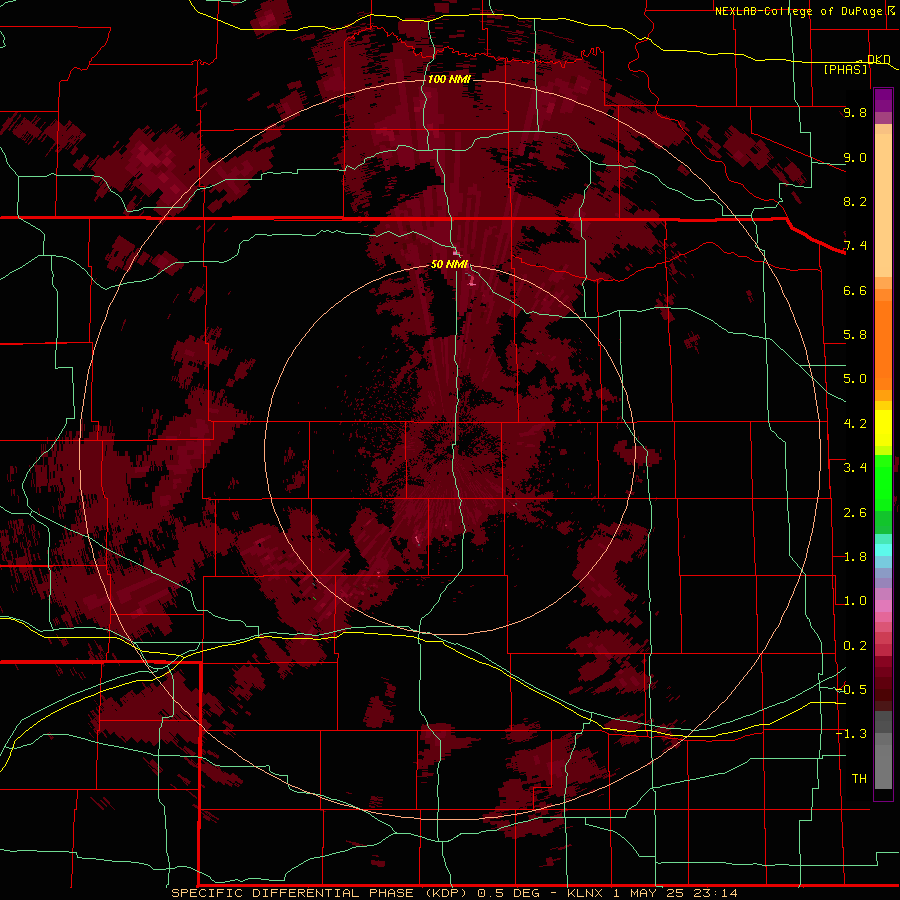Click the 100 NMI range ring label

click(449, 79)
